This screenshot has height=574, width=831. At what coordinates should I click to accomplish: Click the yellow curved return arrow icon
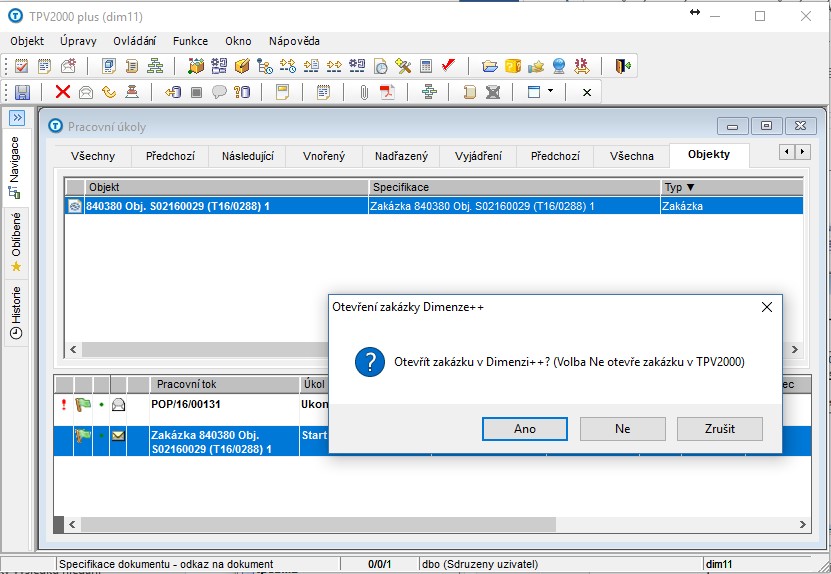tap(109, 92)
